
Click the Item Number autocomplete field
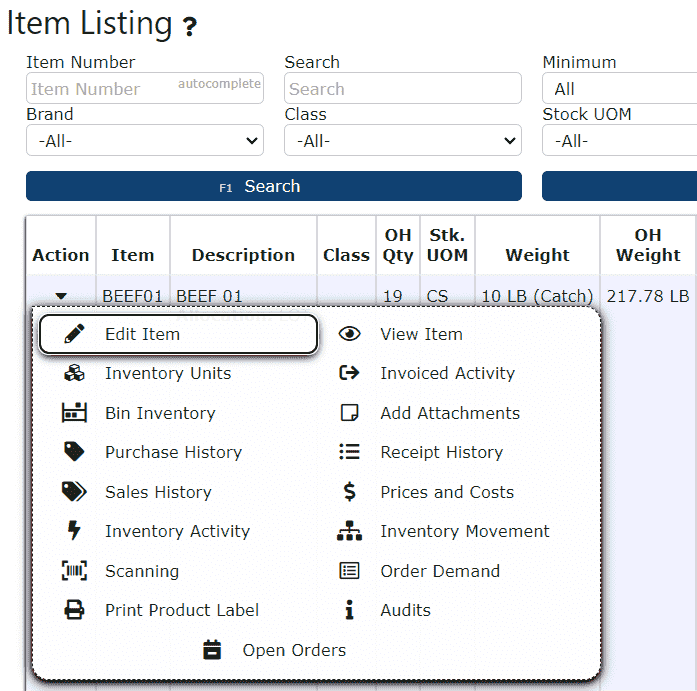100,89
